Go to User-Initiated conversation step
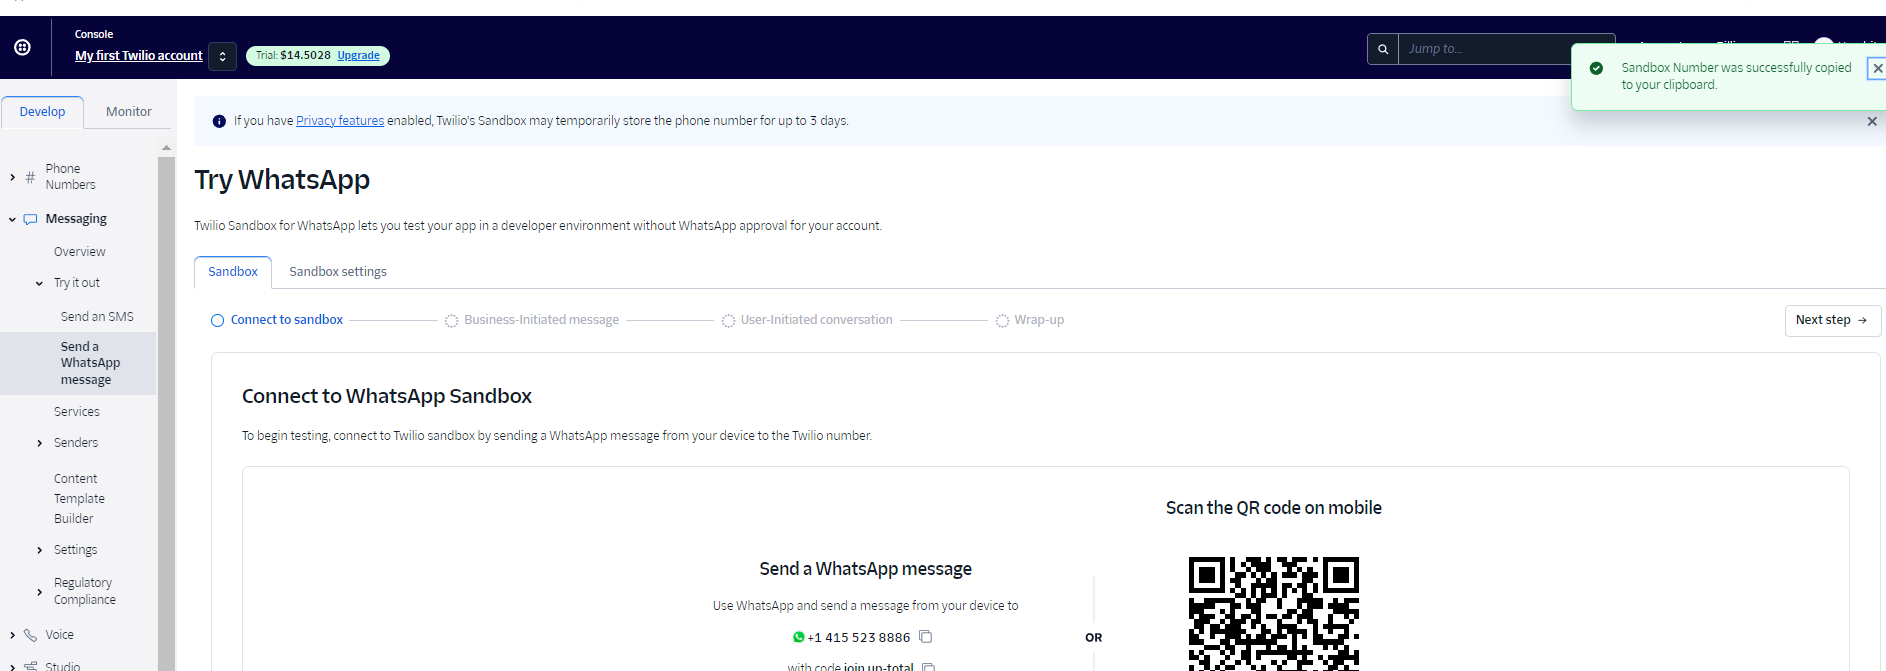 coord(807,320)
